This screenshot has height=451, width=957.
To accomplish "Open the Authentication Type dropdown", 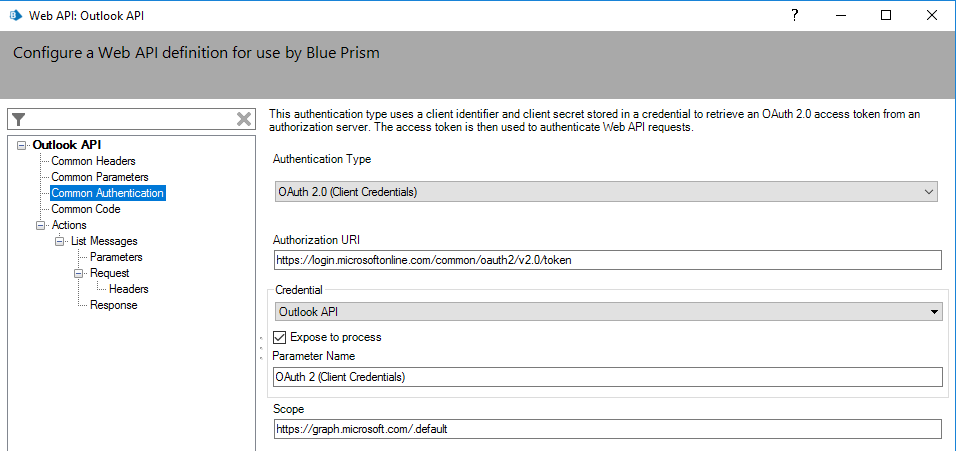I will click(x=606, y=191).
